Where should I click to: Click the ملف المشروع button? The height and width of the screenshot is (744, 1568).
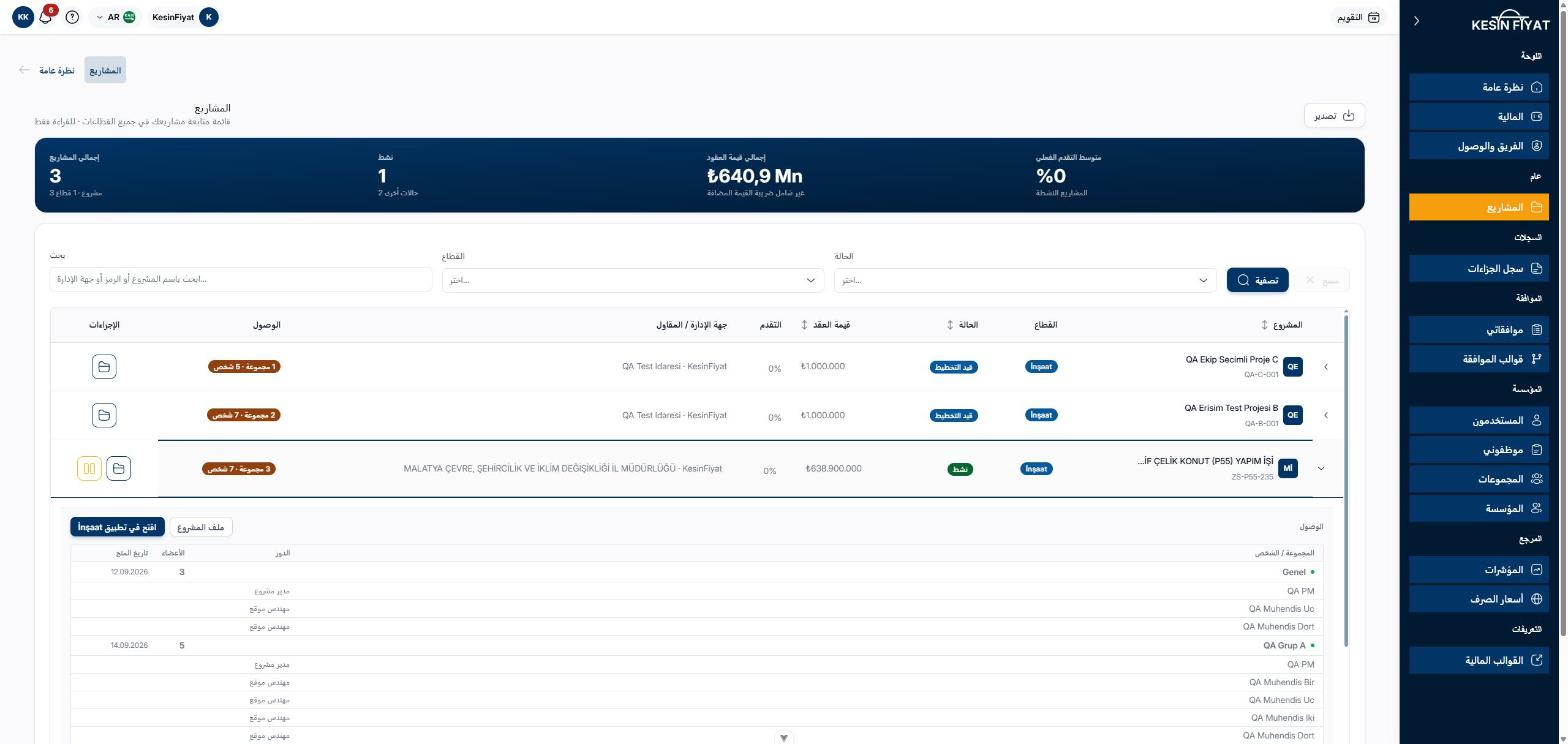(201, 527)
